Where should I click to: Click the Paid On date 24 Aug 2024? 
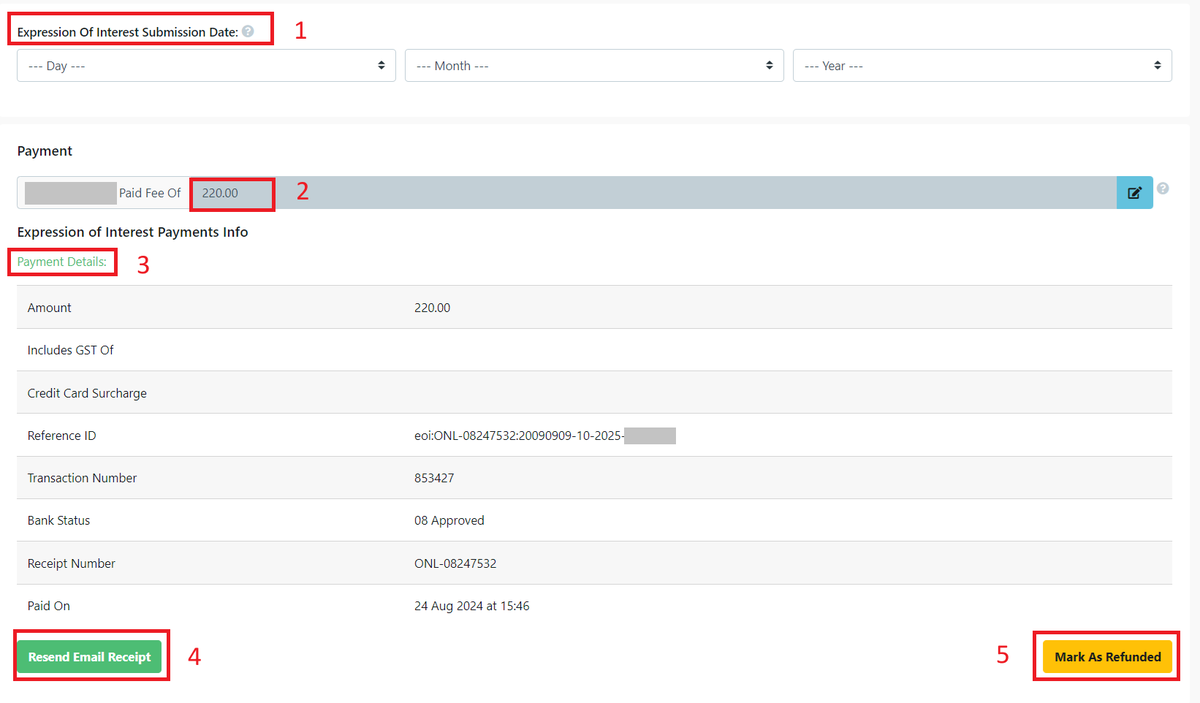click(x=471, y=605)
